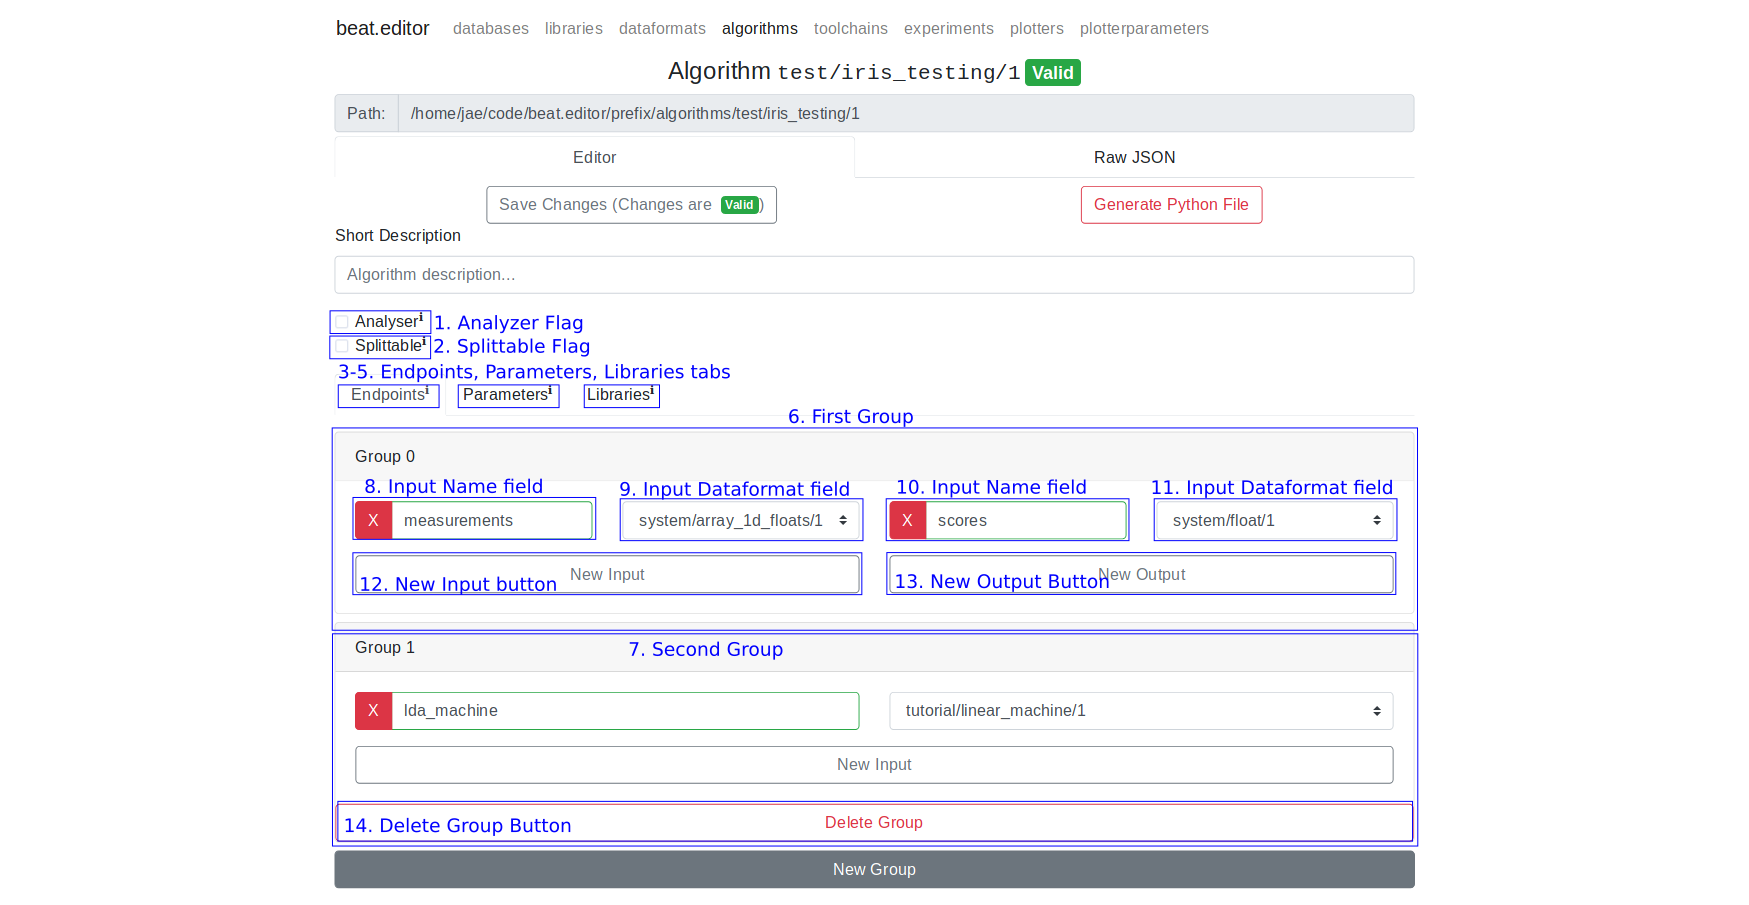
Task: Open the beat.editor home link
Action: (382, 29)
